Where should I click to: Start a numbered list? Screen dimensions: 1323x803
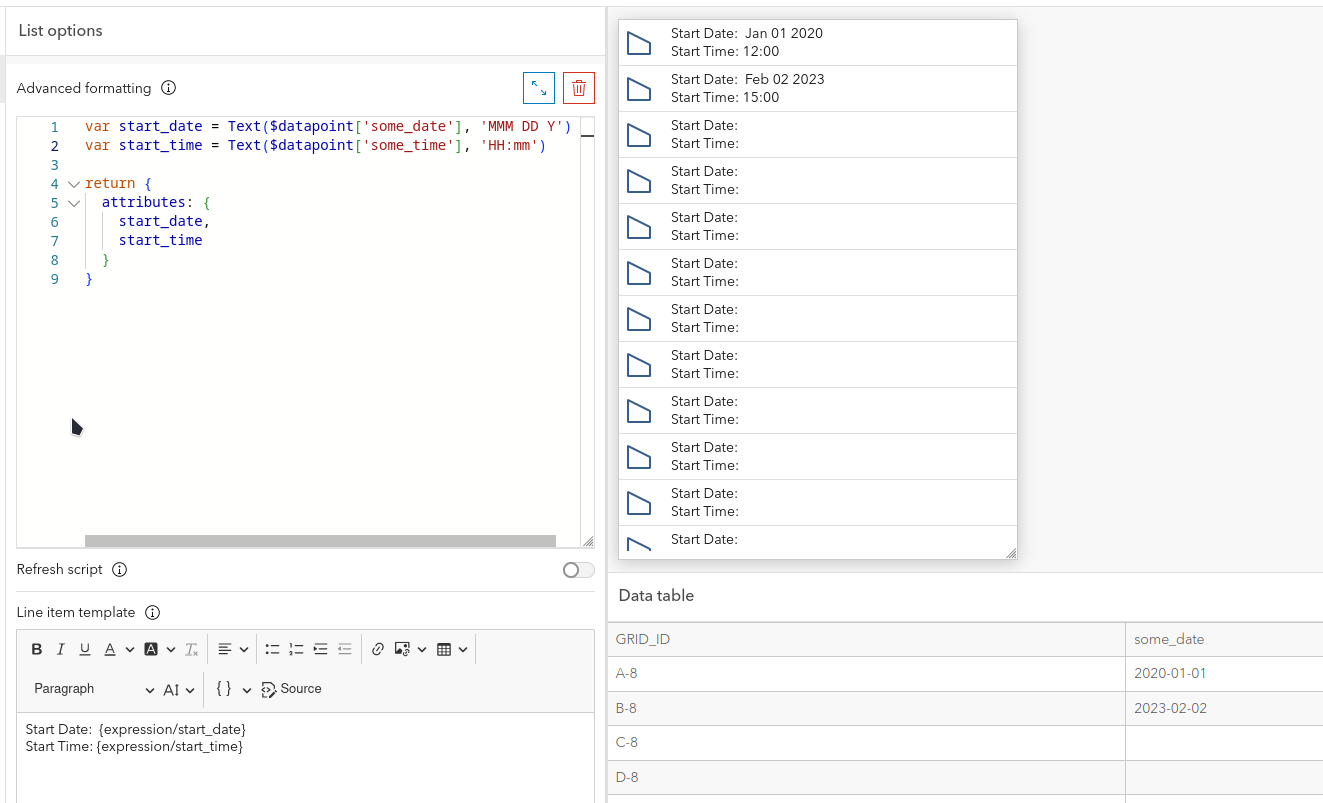pos(296,648)
